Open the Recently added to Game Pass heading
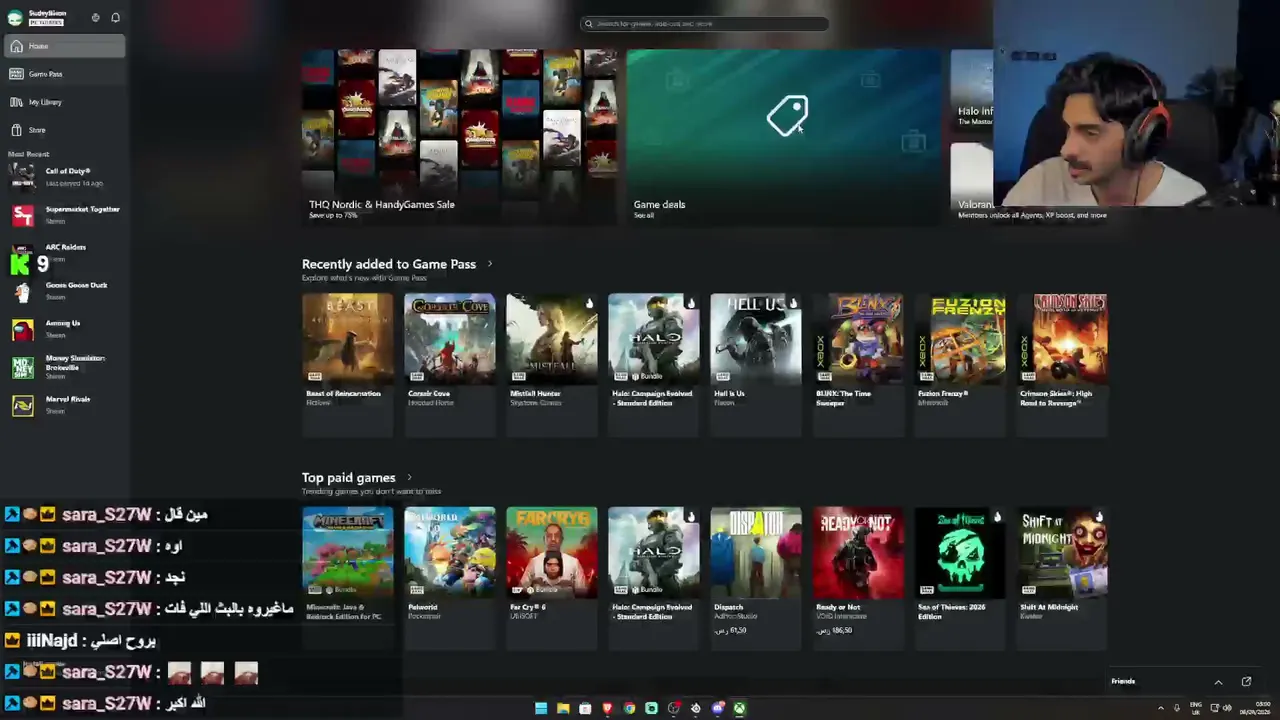Viewport: 1280px width, 720px height. click(x=389, y=264)
